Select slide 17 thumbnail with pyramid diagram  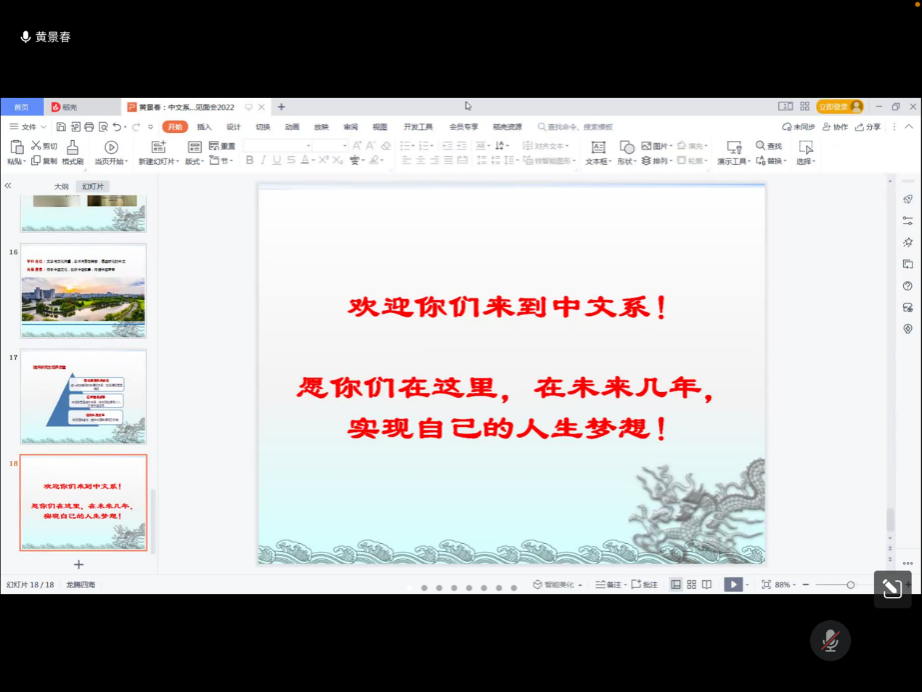tap(84, 396)
